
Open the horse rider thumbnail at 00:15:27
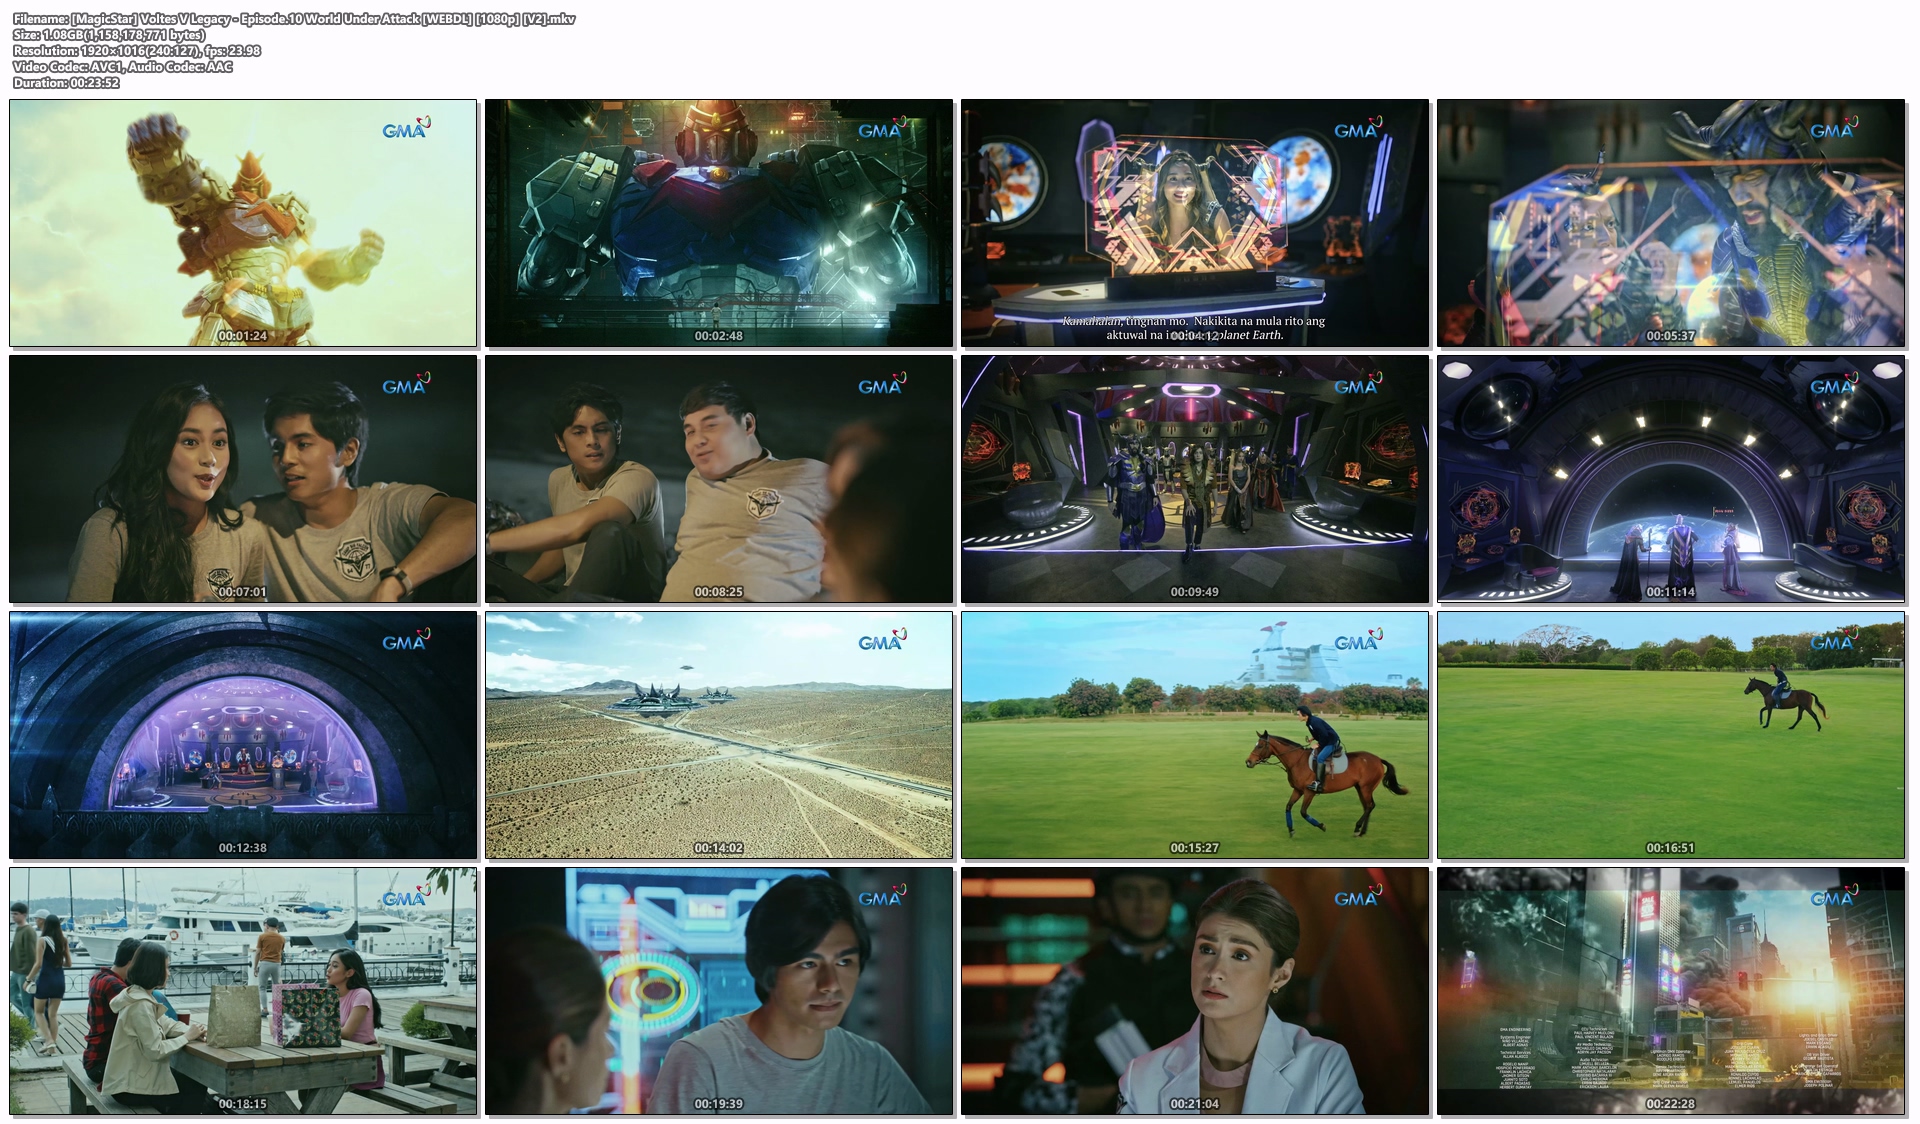(1195, 735)
